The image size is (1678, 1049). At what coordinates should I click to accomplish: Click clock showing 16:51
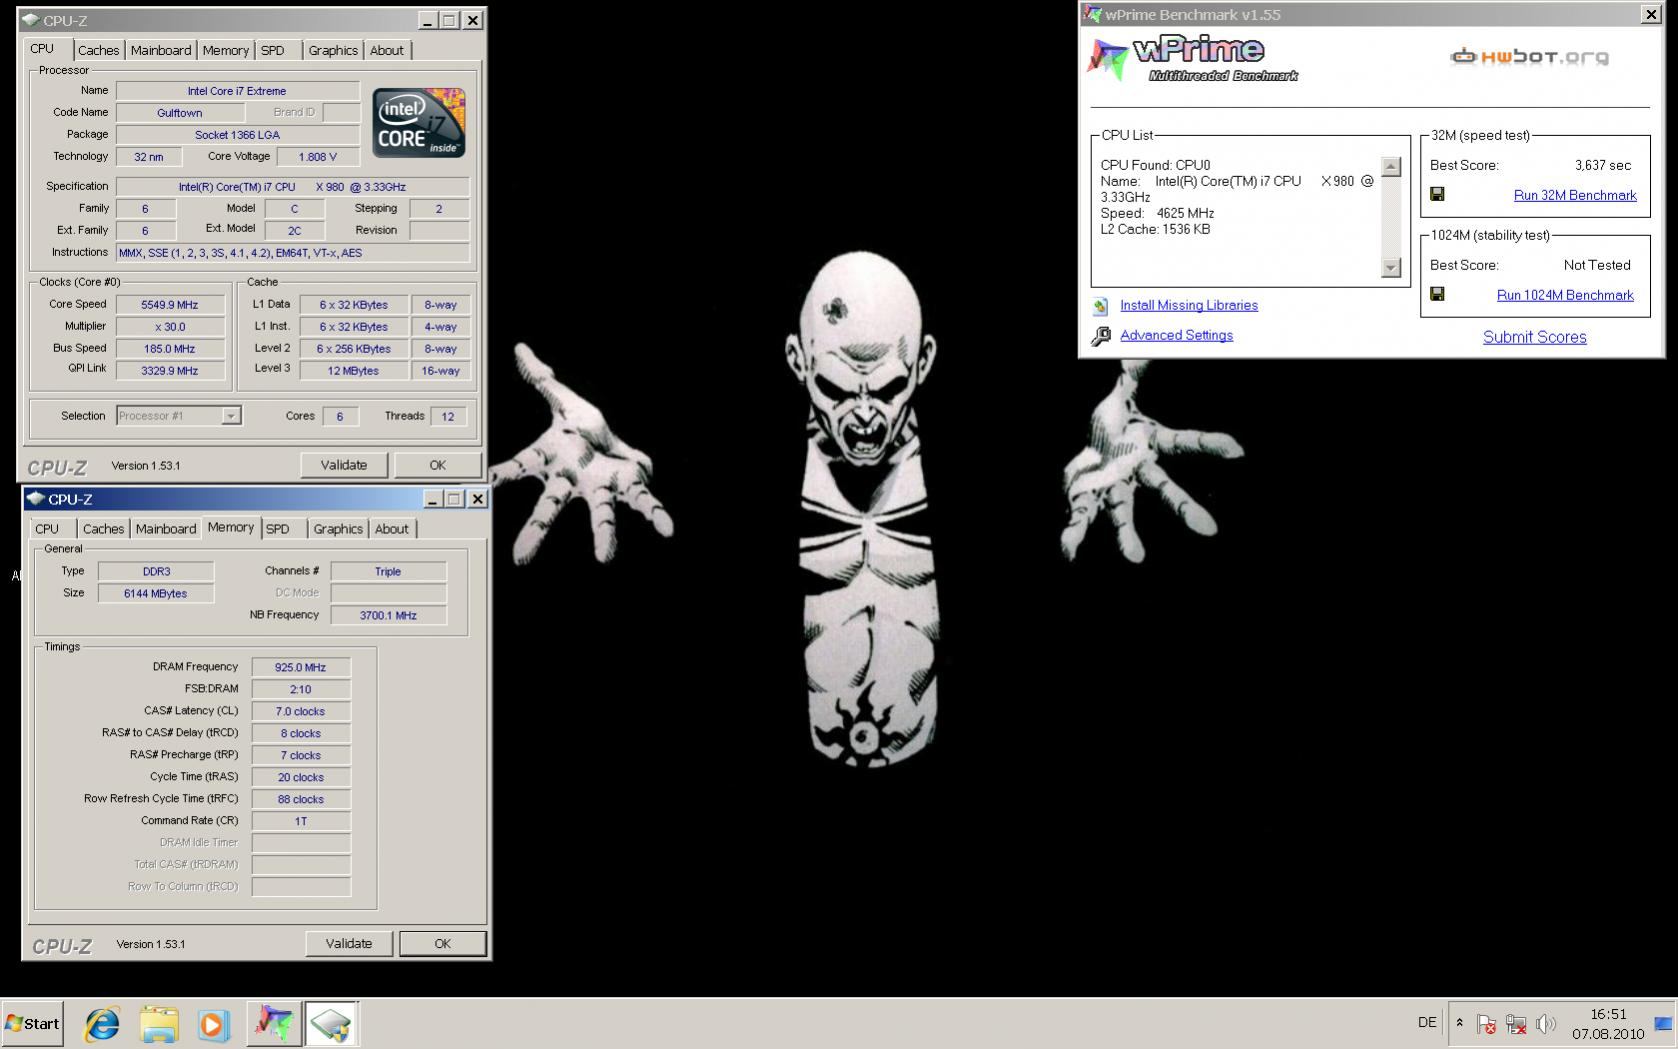click(1608, 1014)
